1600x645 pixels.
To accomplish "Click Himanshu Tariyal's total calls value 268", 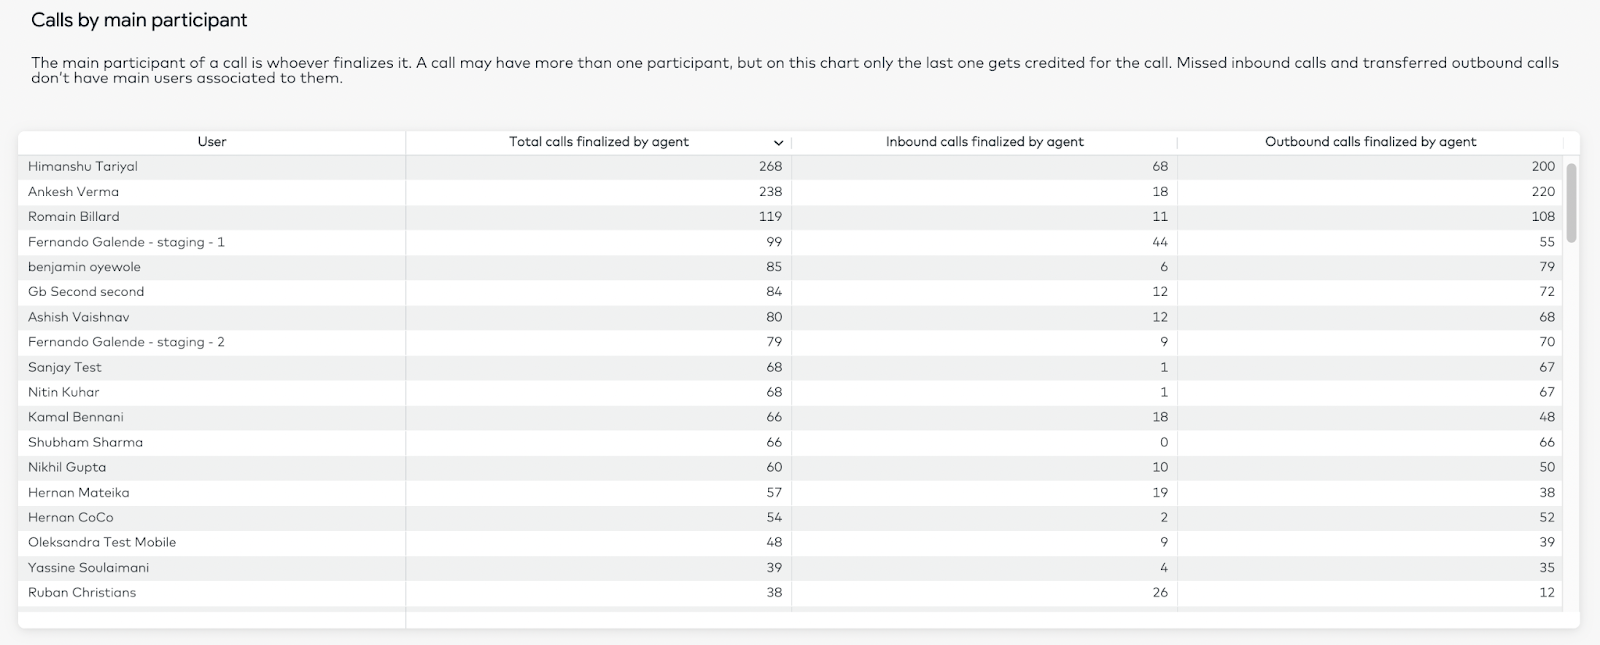I will (x=770, y=167).
